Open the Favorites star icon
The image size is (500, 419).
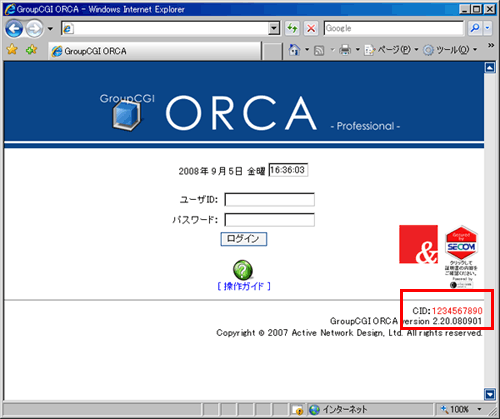coord(12,50)
